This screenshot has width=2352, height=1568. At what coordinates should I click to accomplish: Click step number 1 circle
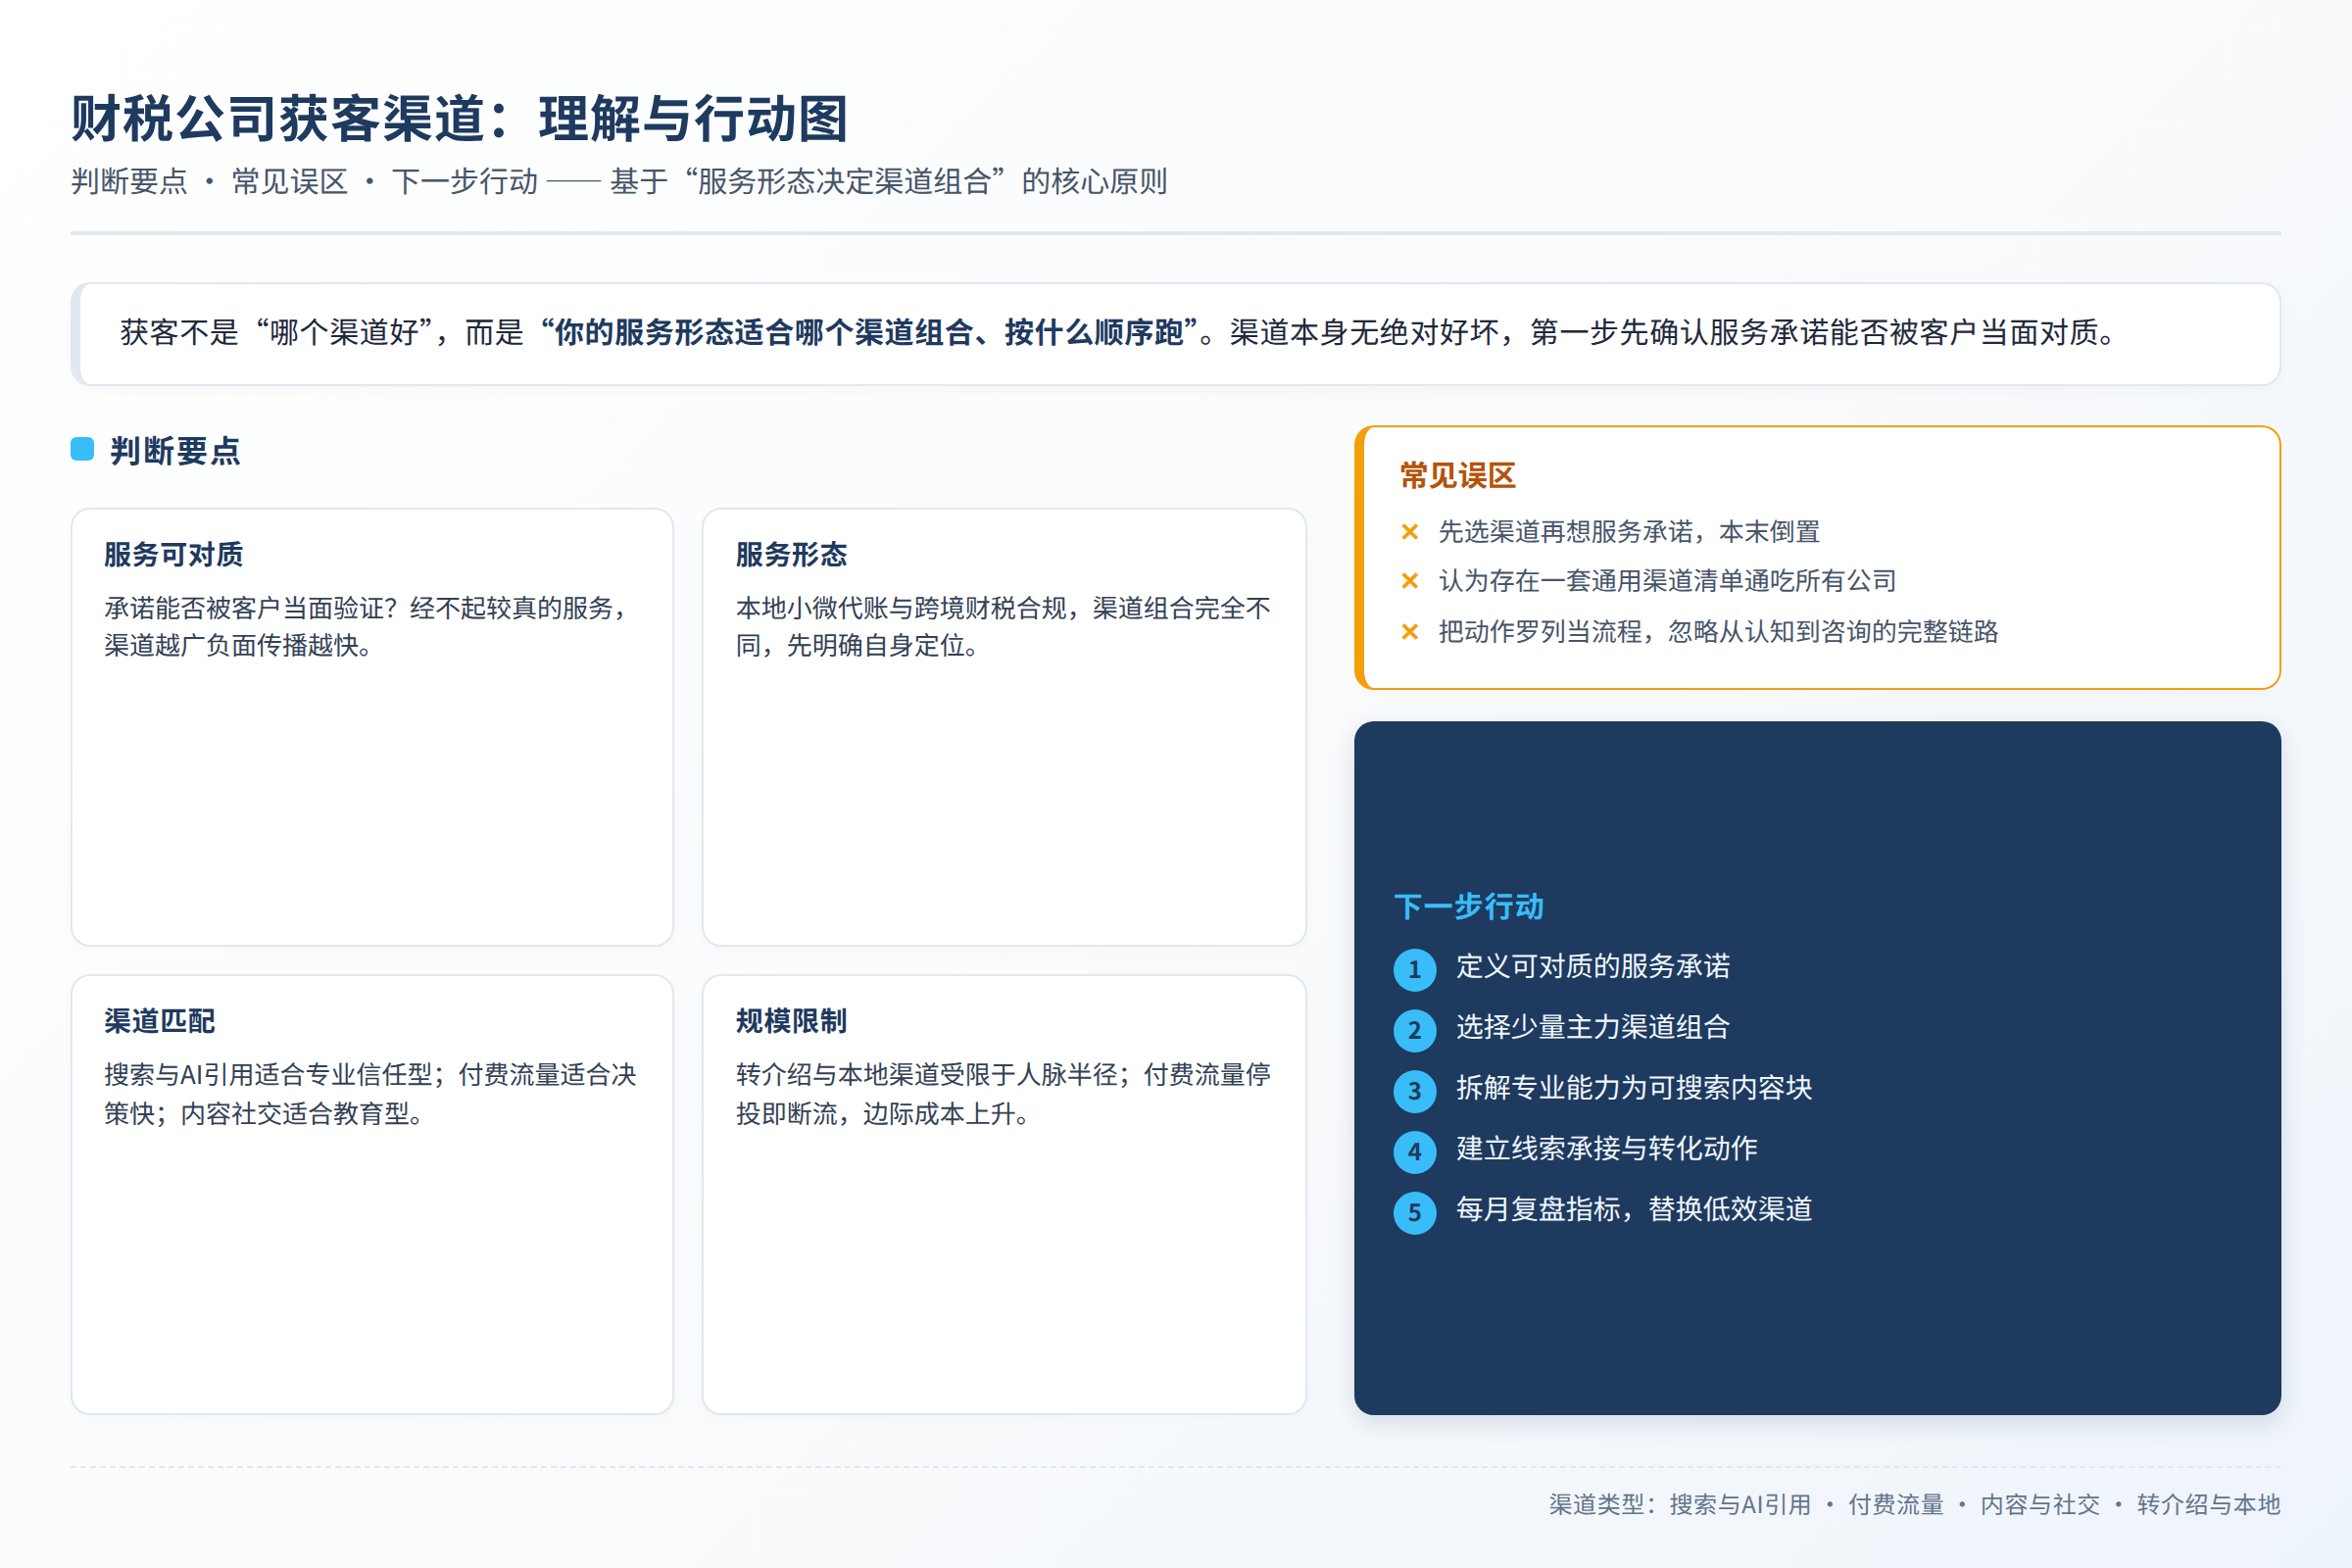tap(1414, 969)
